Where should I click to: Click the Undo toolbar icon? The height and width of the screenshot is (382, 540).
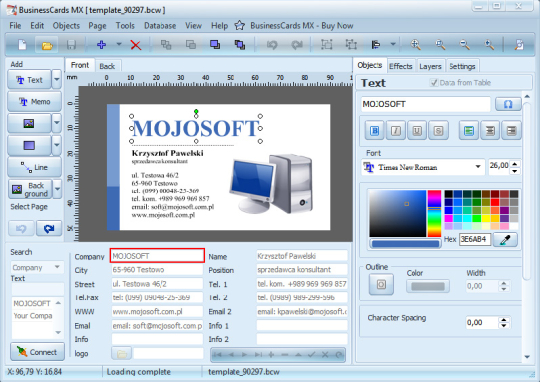pos(272,45)
